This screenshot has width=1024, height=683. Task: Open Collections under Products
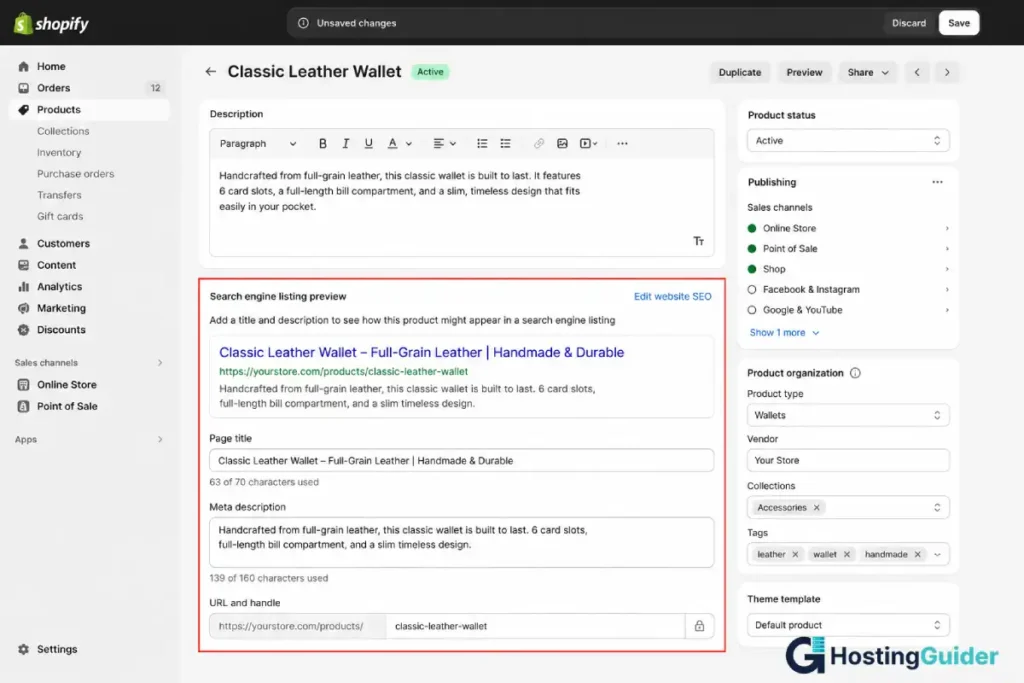(x=63, y=131)
